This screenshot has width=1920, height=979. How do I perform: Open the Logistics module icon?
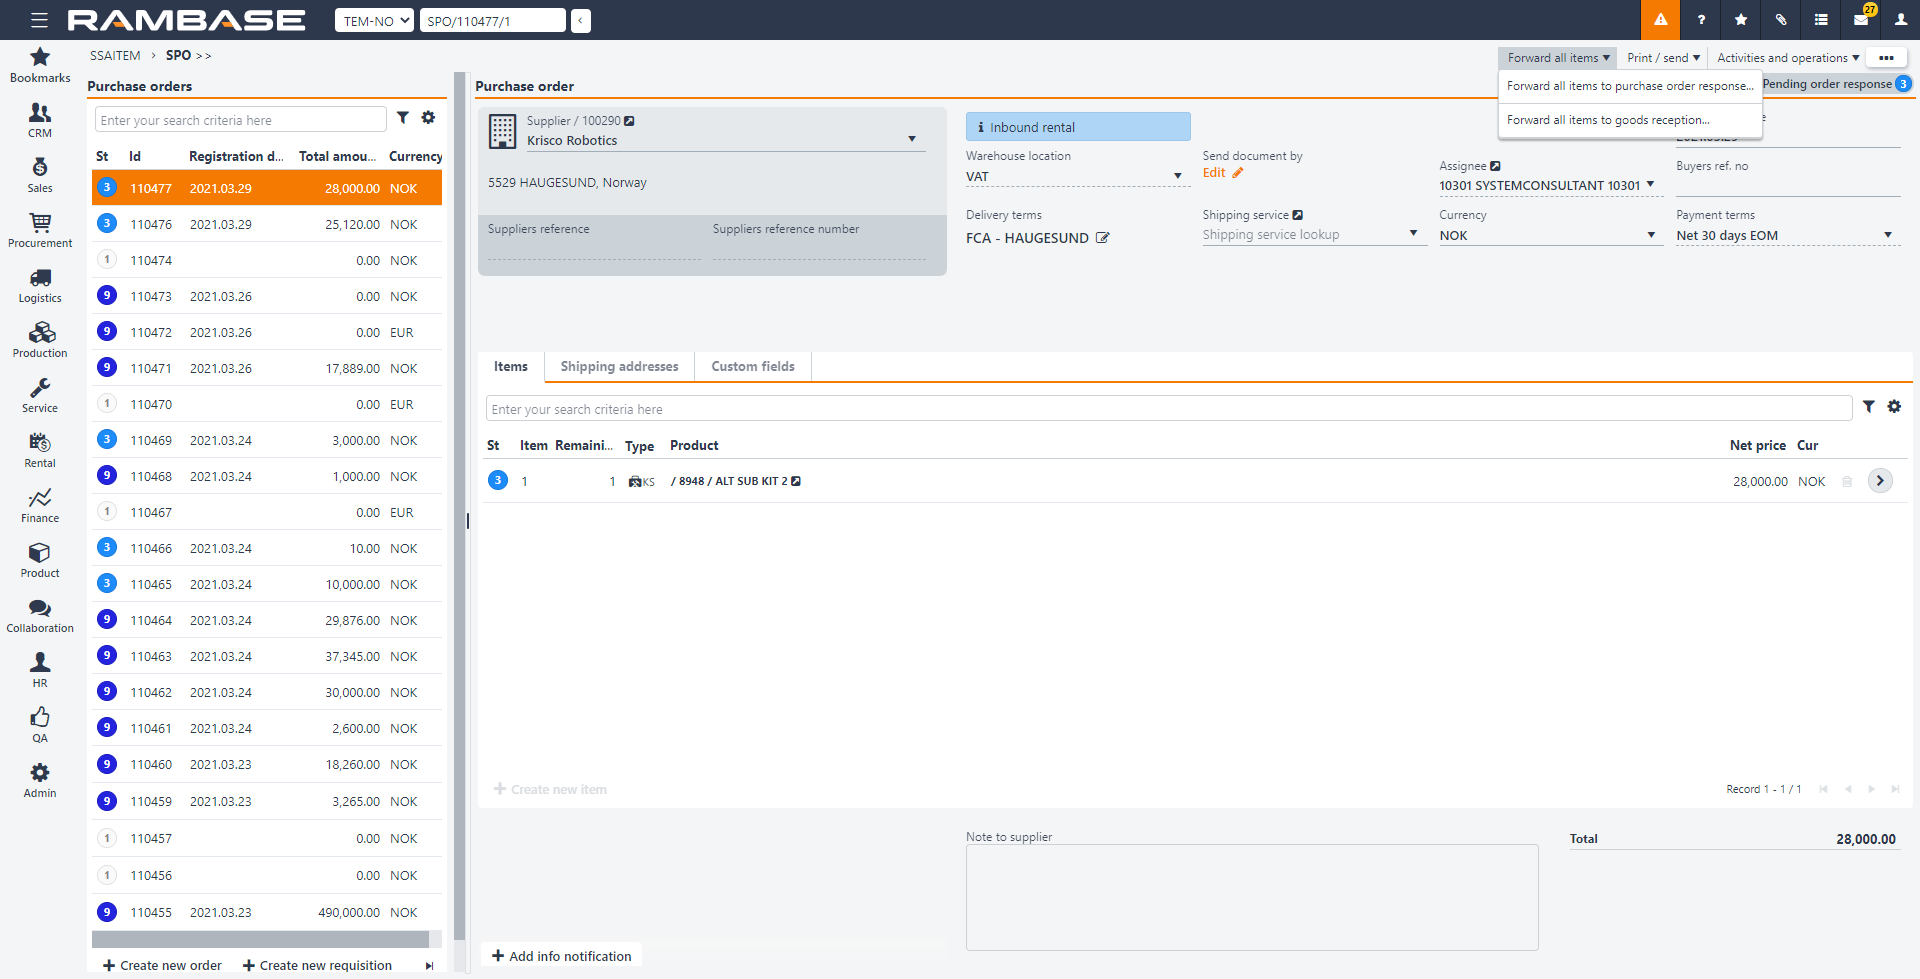tap(40, 285)
